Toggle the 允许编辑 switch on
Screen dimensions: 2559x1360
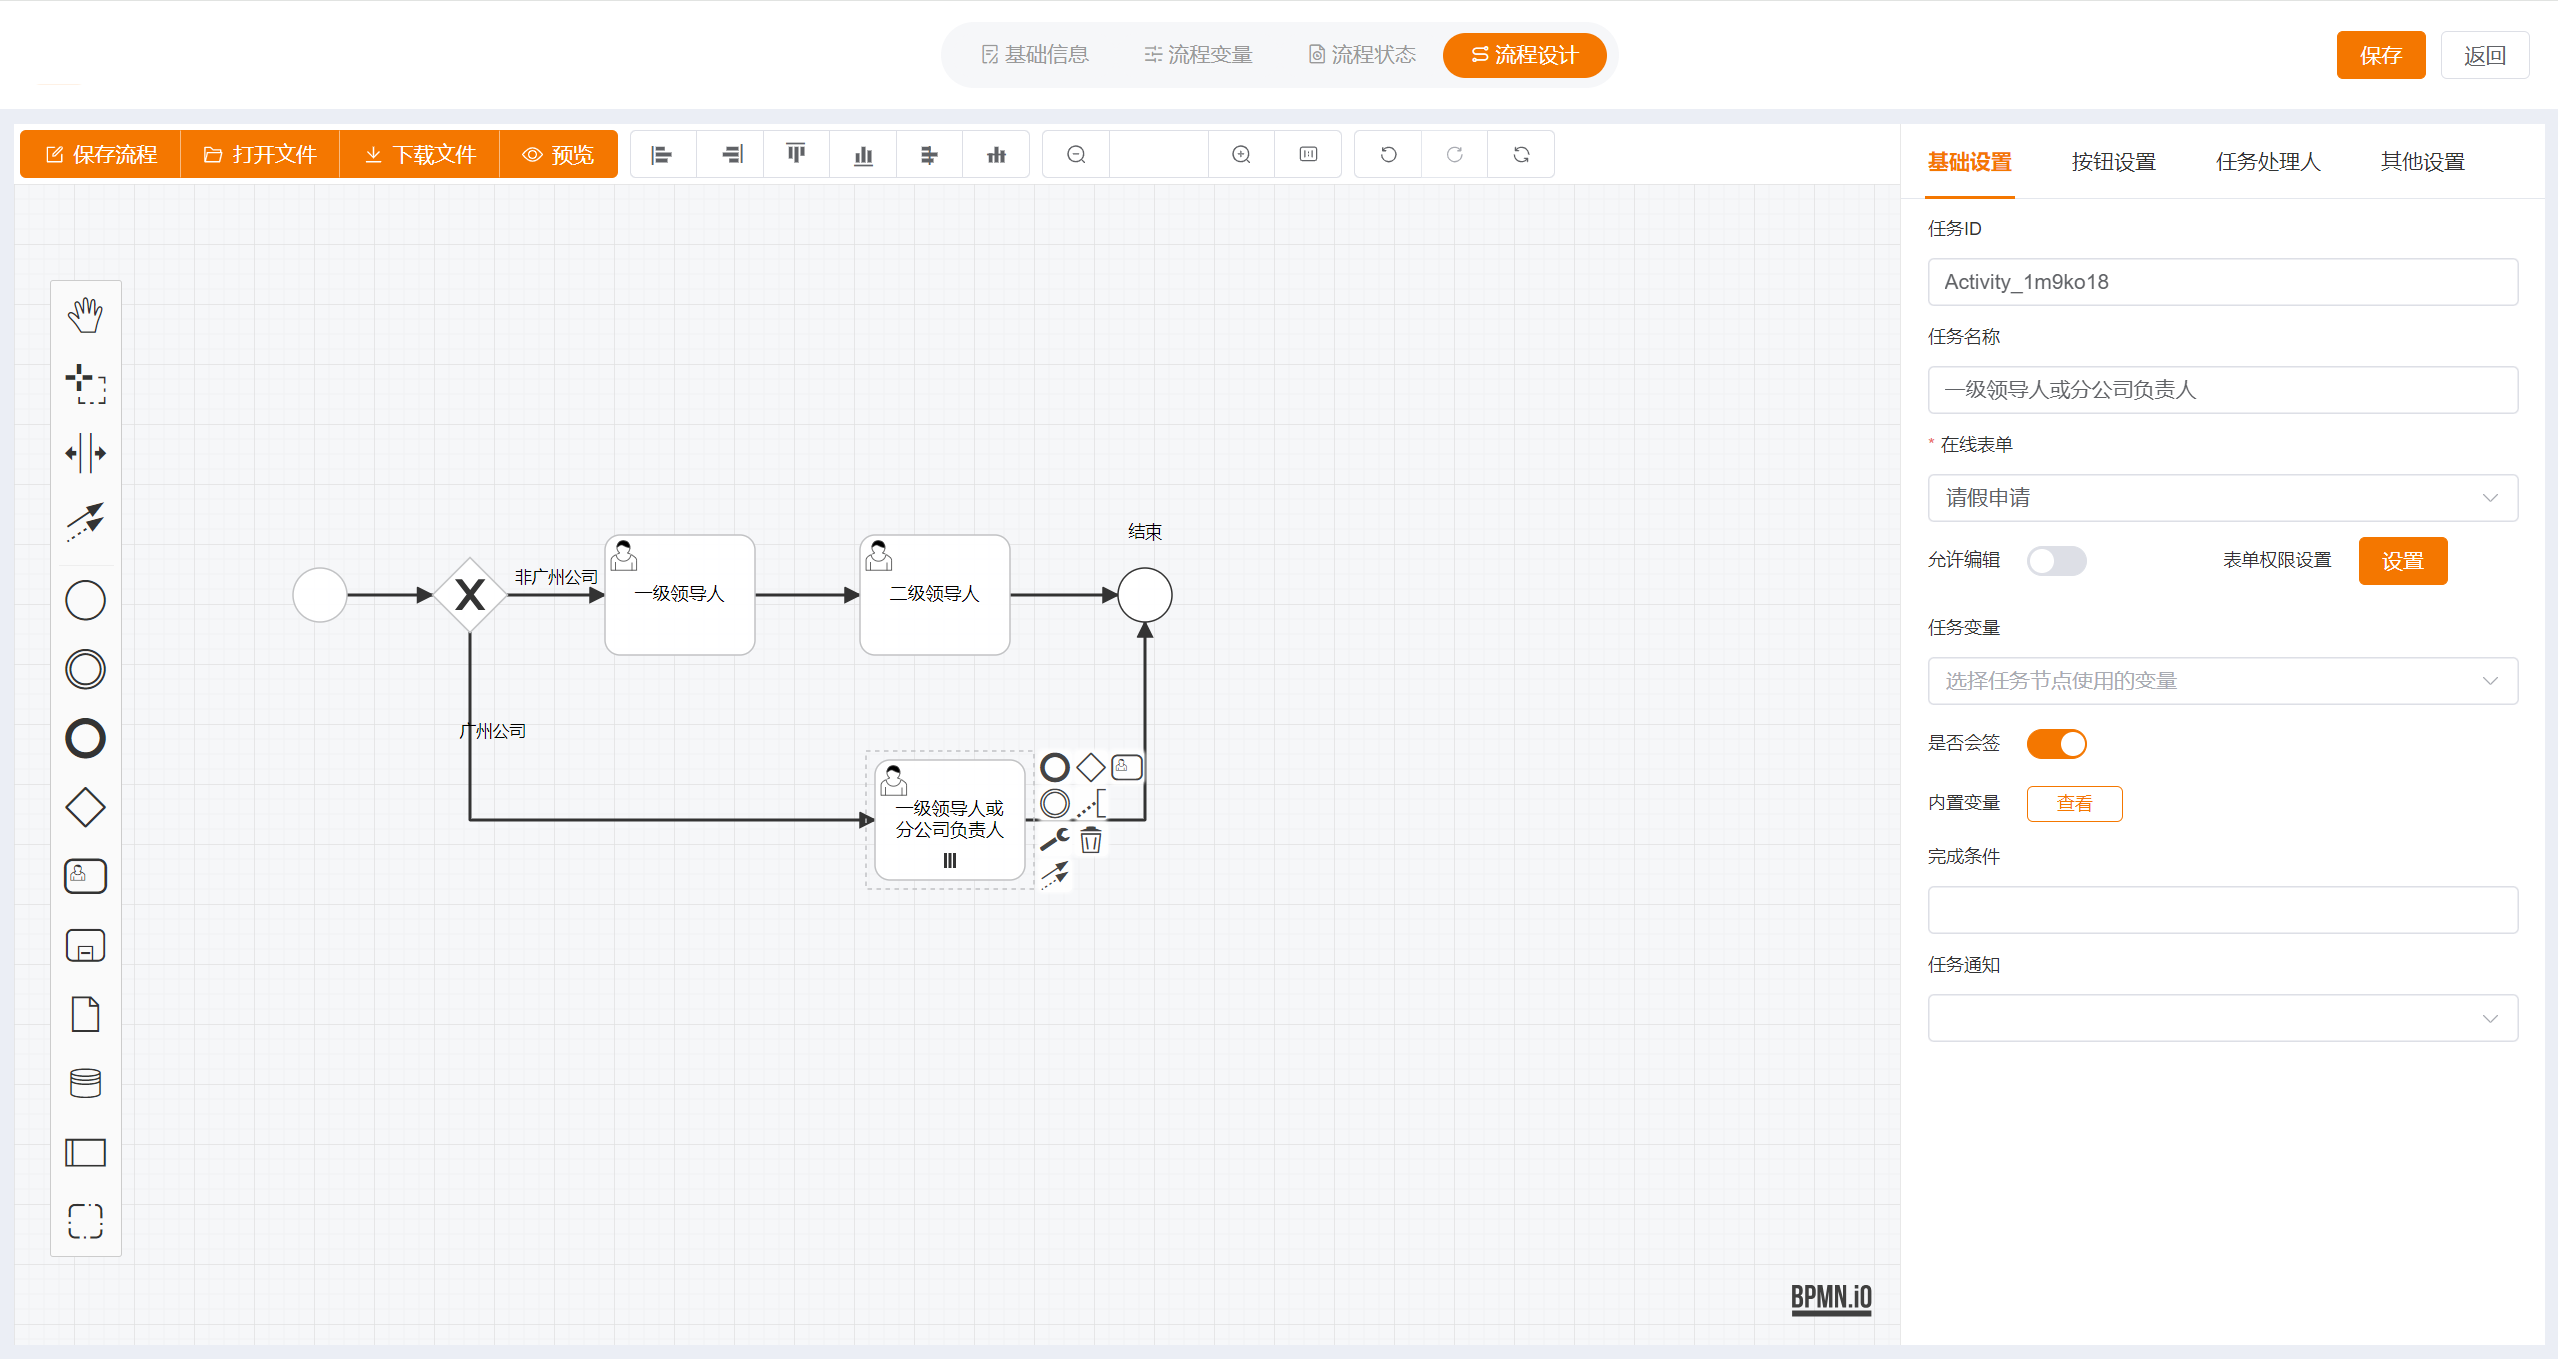coord(2056,561)
